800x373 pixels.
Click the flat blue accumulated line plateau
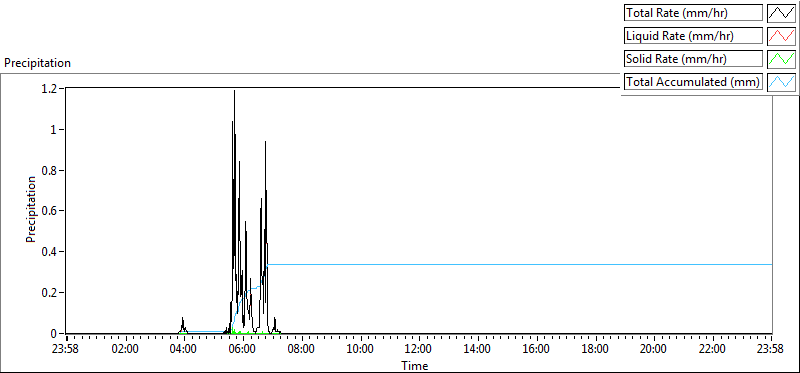[520, 264]
